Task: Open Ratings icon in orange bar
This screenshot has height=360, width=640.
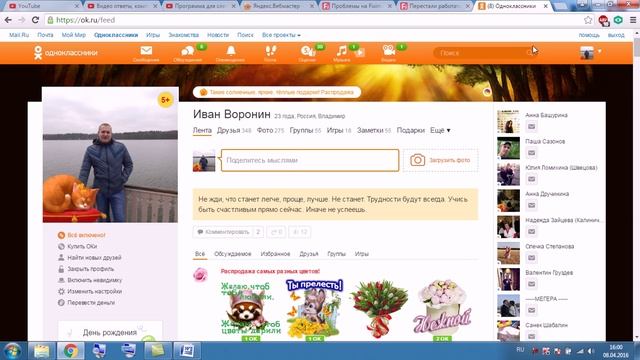Action: click(308, 51)
